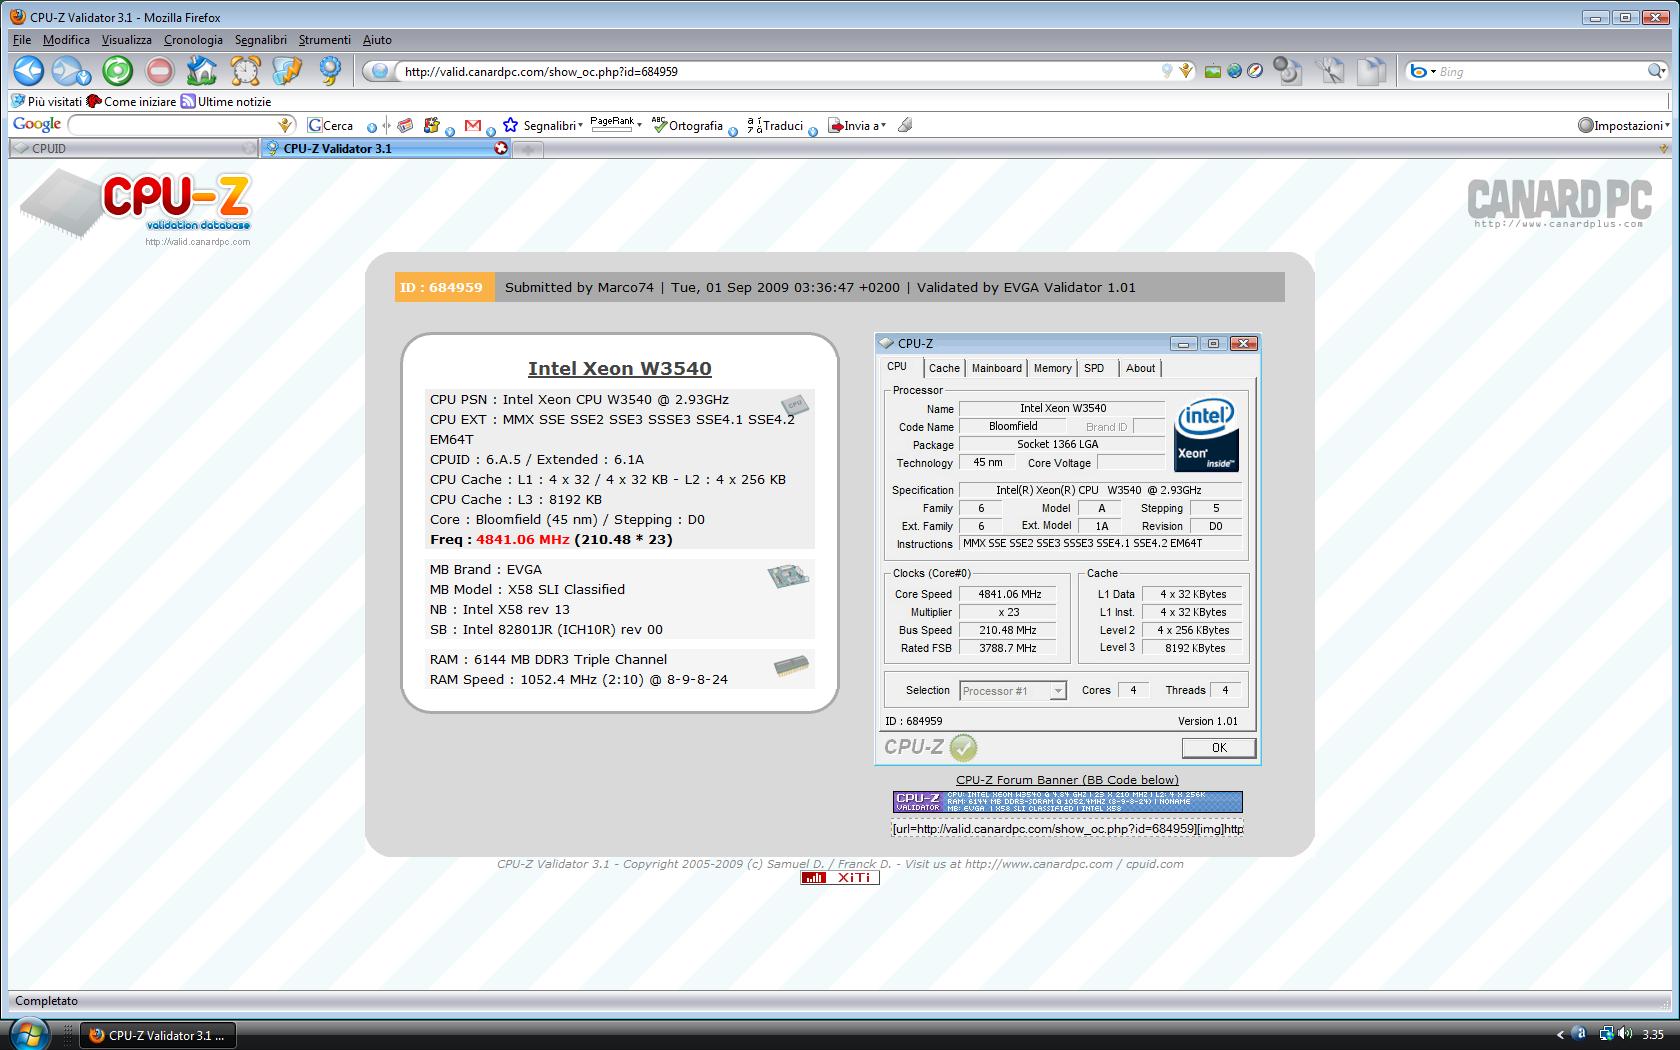Click Bing search magnifier icon
This screenshot has height=1050, width=1680.
tap(1656, 71)
